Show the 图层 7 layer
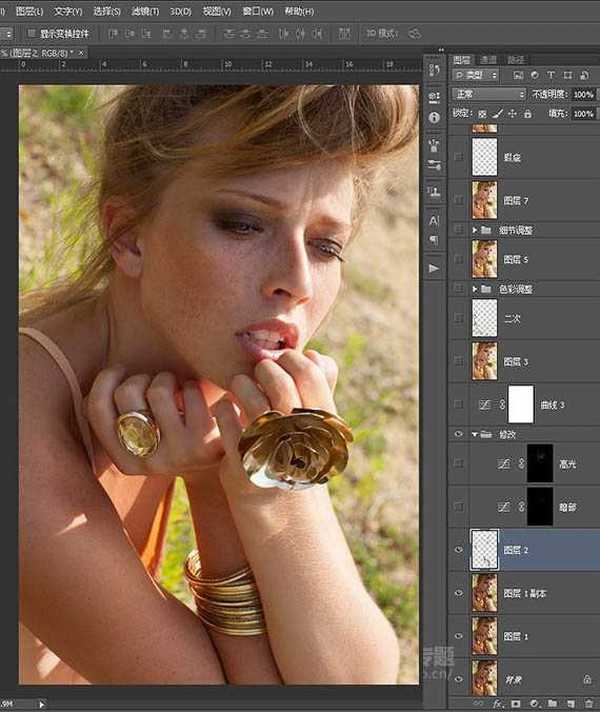The width and height of the screenshot is (600, 712). tap(459, 201)
